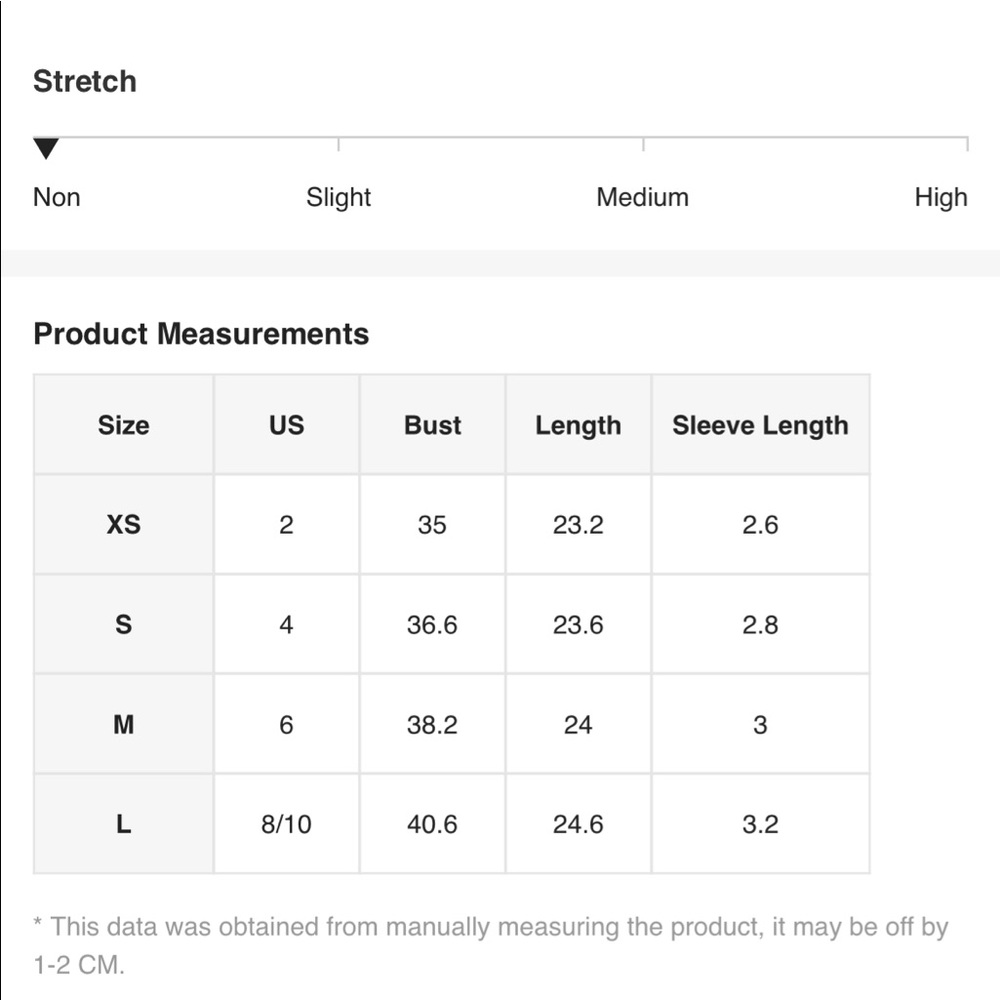This screenshot has width=1000, height=1000.
Task: Select the Medium stretch label
Action: click(642, 197)
